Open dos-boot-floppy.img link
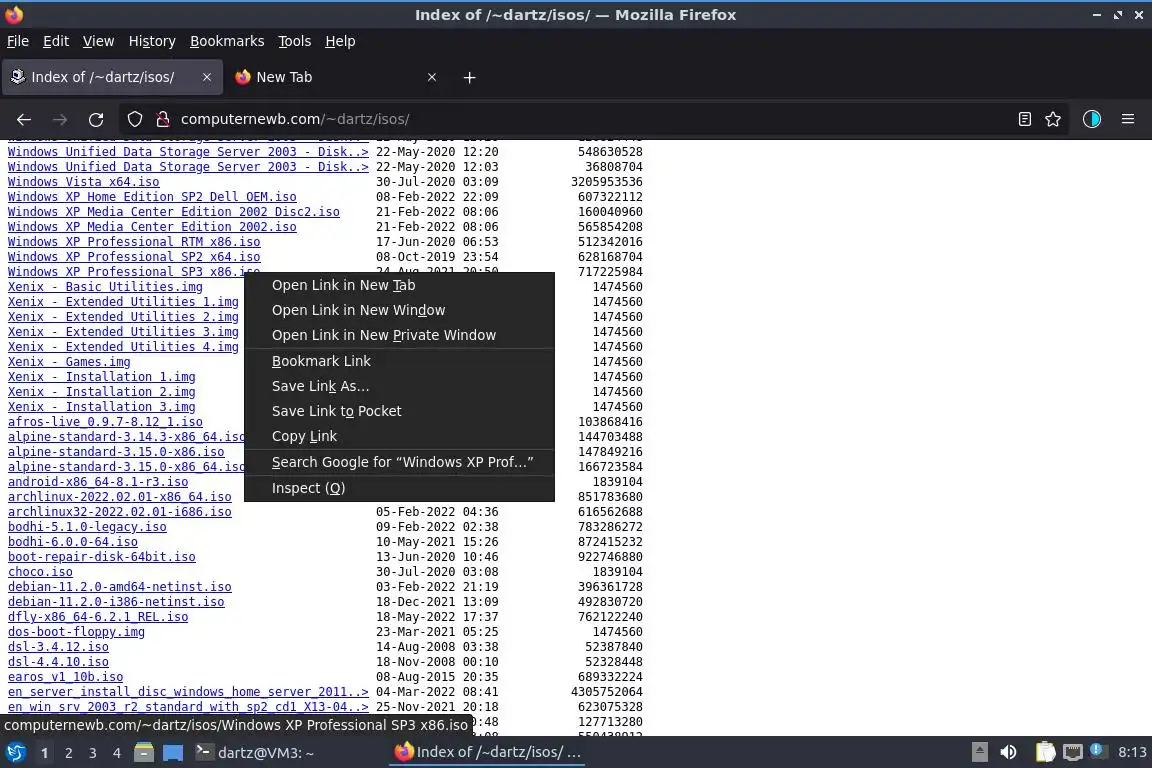Image resolution: width=1152 pixels, height=768 pixels. [76, 631]
